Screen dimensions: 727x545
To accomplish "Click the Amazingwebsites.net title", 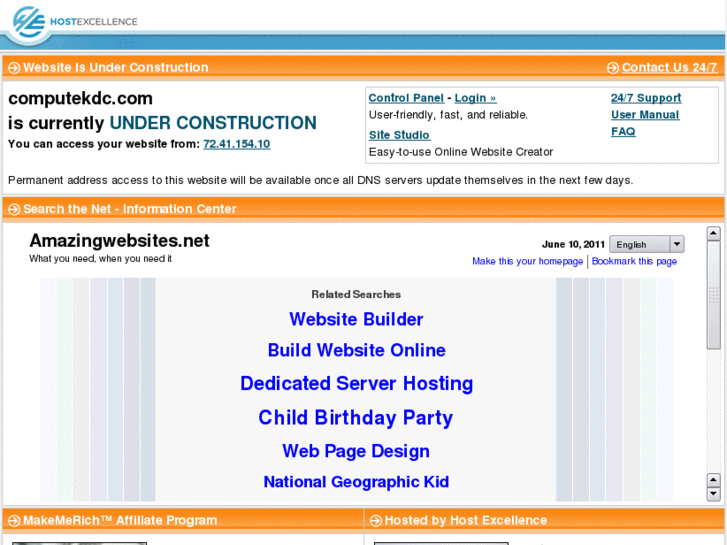I will [x=120, y=241].
